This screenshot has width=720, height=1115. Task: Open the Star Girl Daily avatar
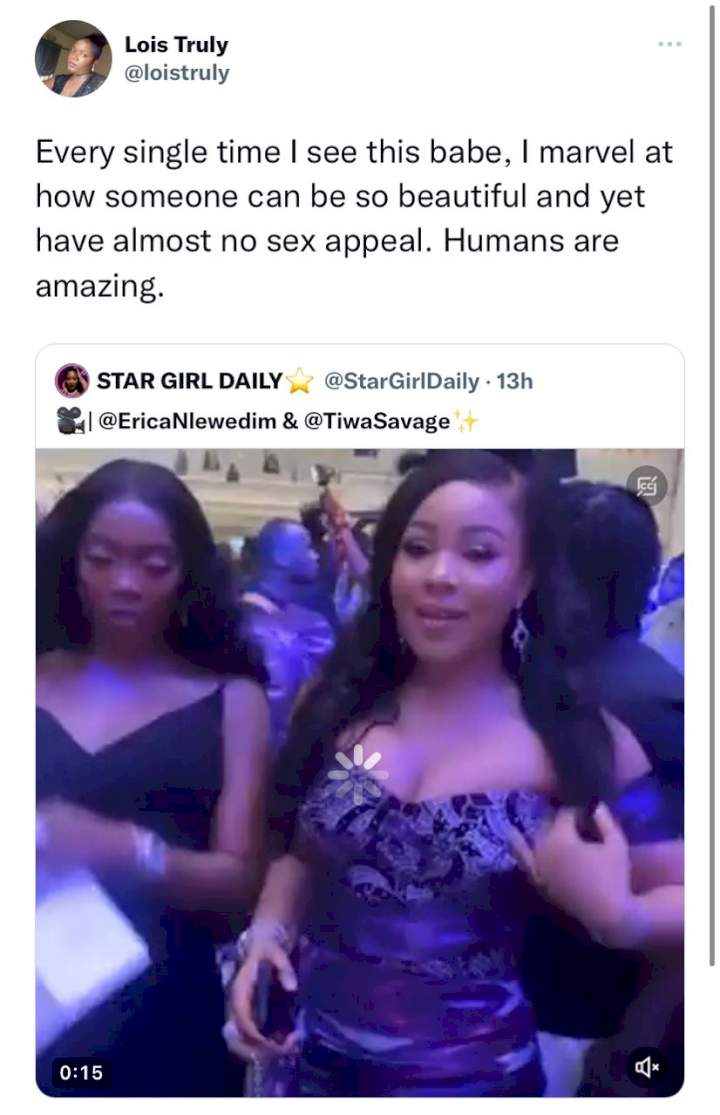(x=72, y=380)
